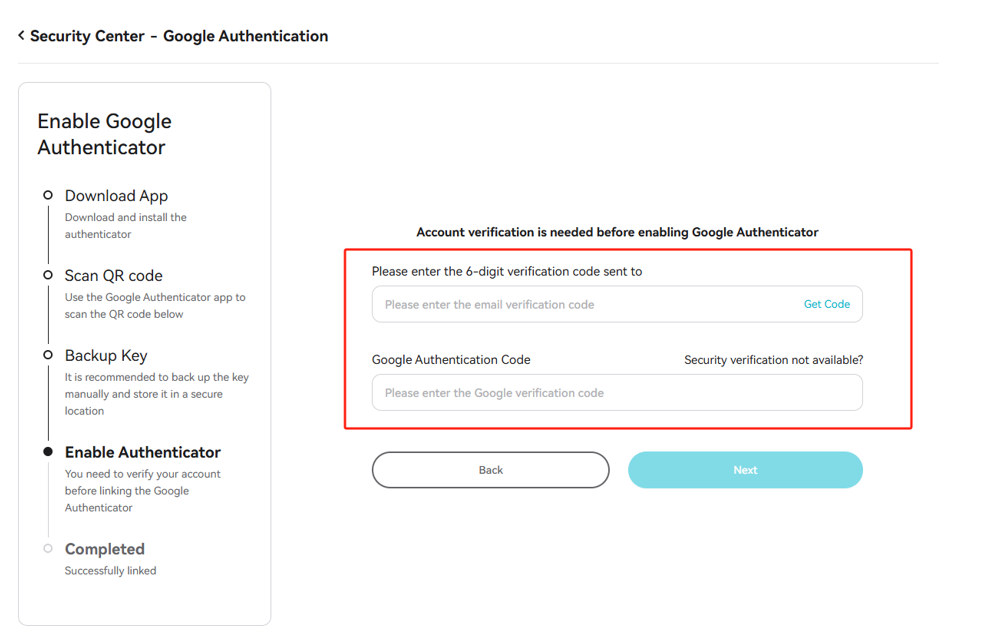Click the Enable Google Authenticator heading
Viewport: 988px width, 635px height.
click(x=105, y=134)
